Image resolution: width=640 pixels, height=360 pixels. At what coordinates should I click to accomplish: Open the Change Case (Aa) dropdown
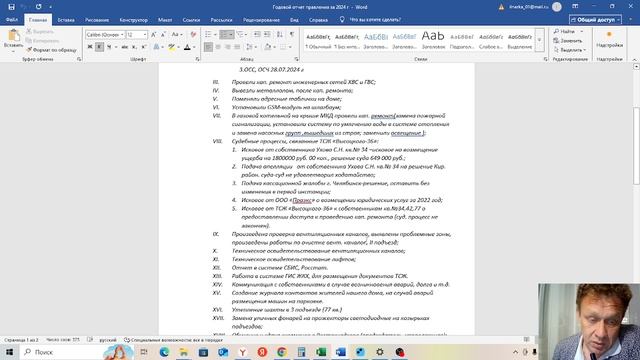[x=176, y=35]
